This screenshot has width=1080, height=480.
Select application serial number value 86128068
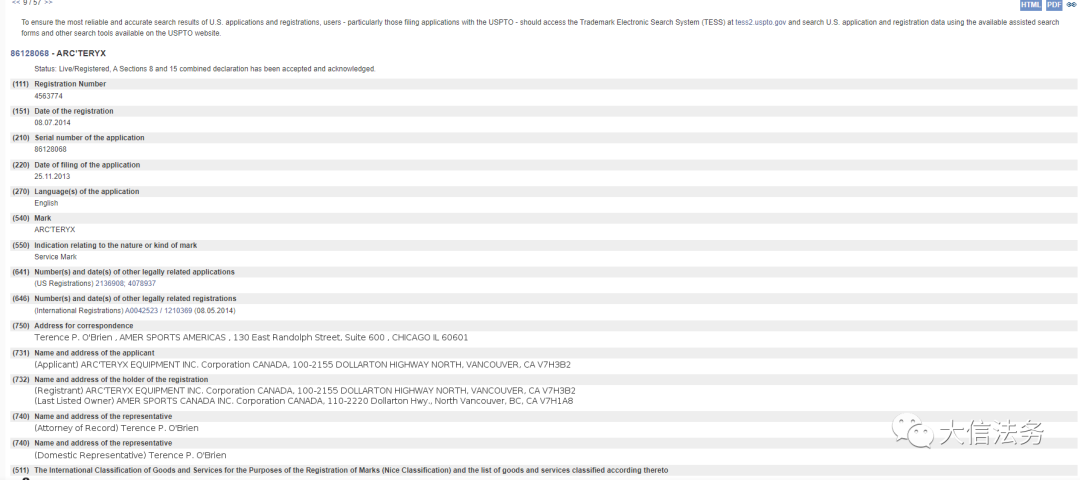coord(50,149)
